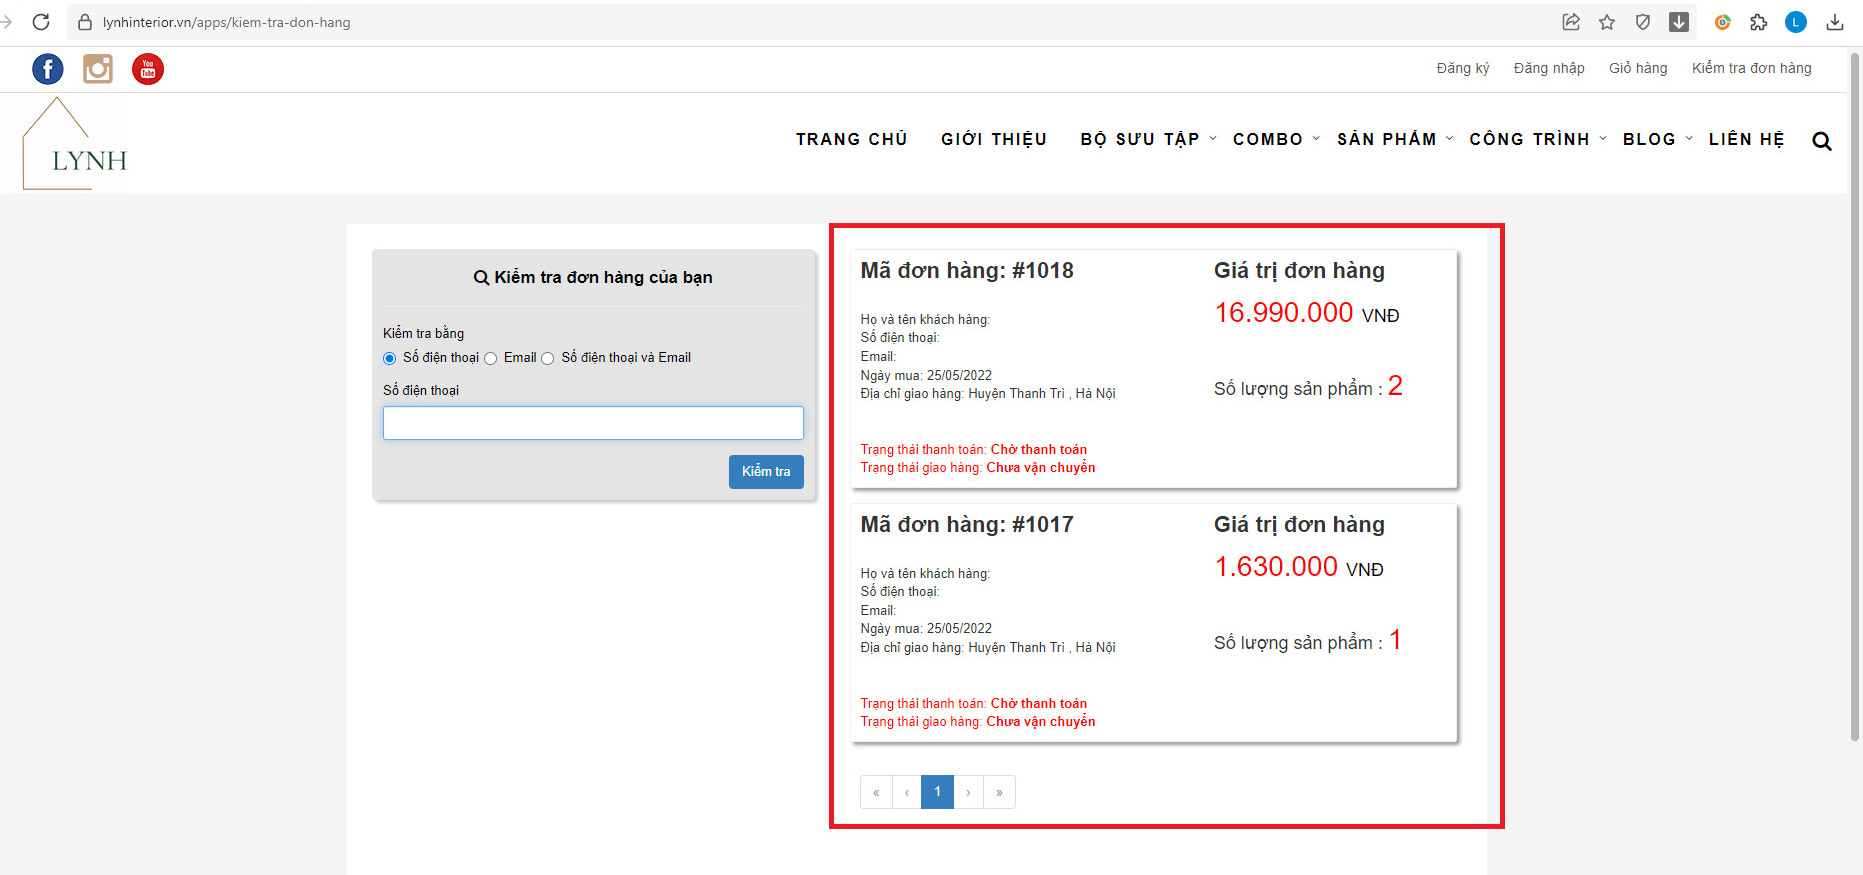This screenshot has height=875, width=1863.
Task: Go to pagination page 1
Action: click(937, 792)
